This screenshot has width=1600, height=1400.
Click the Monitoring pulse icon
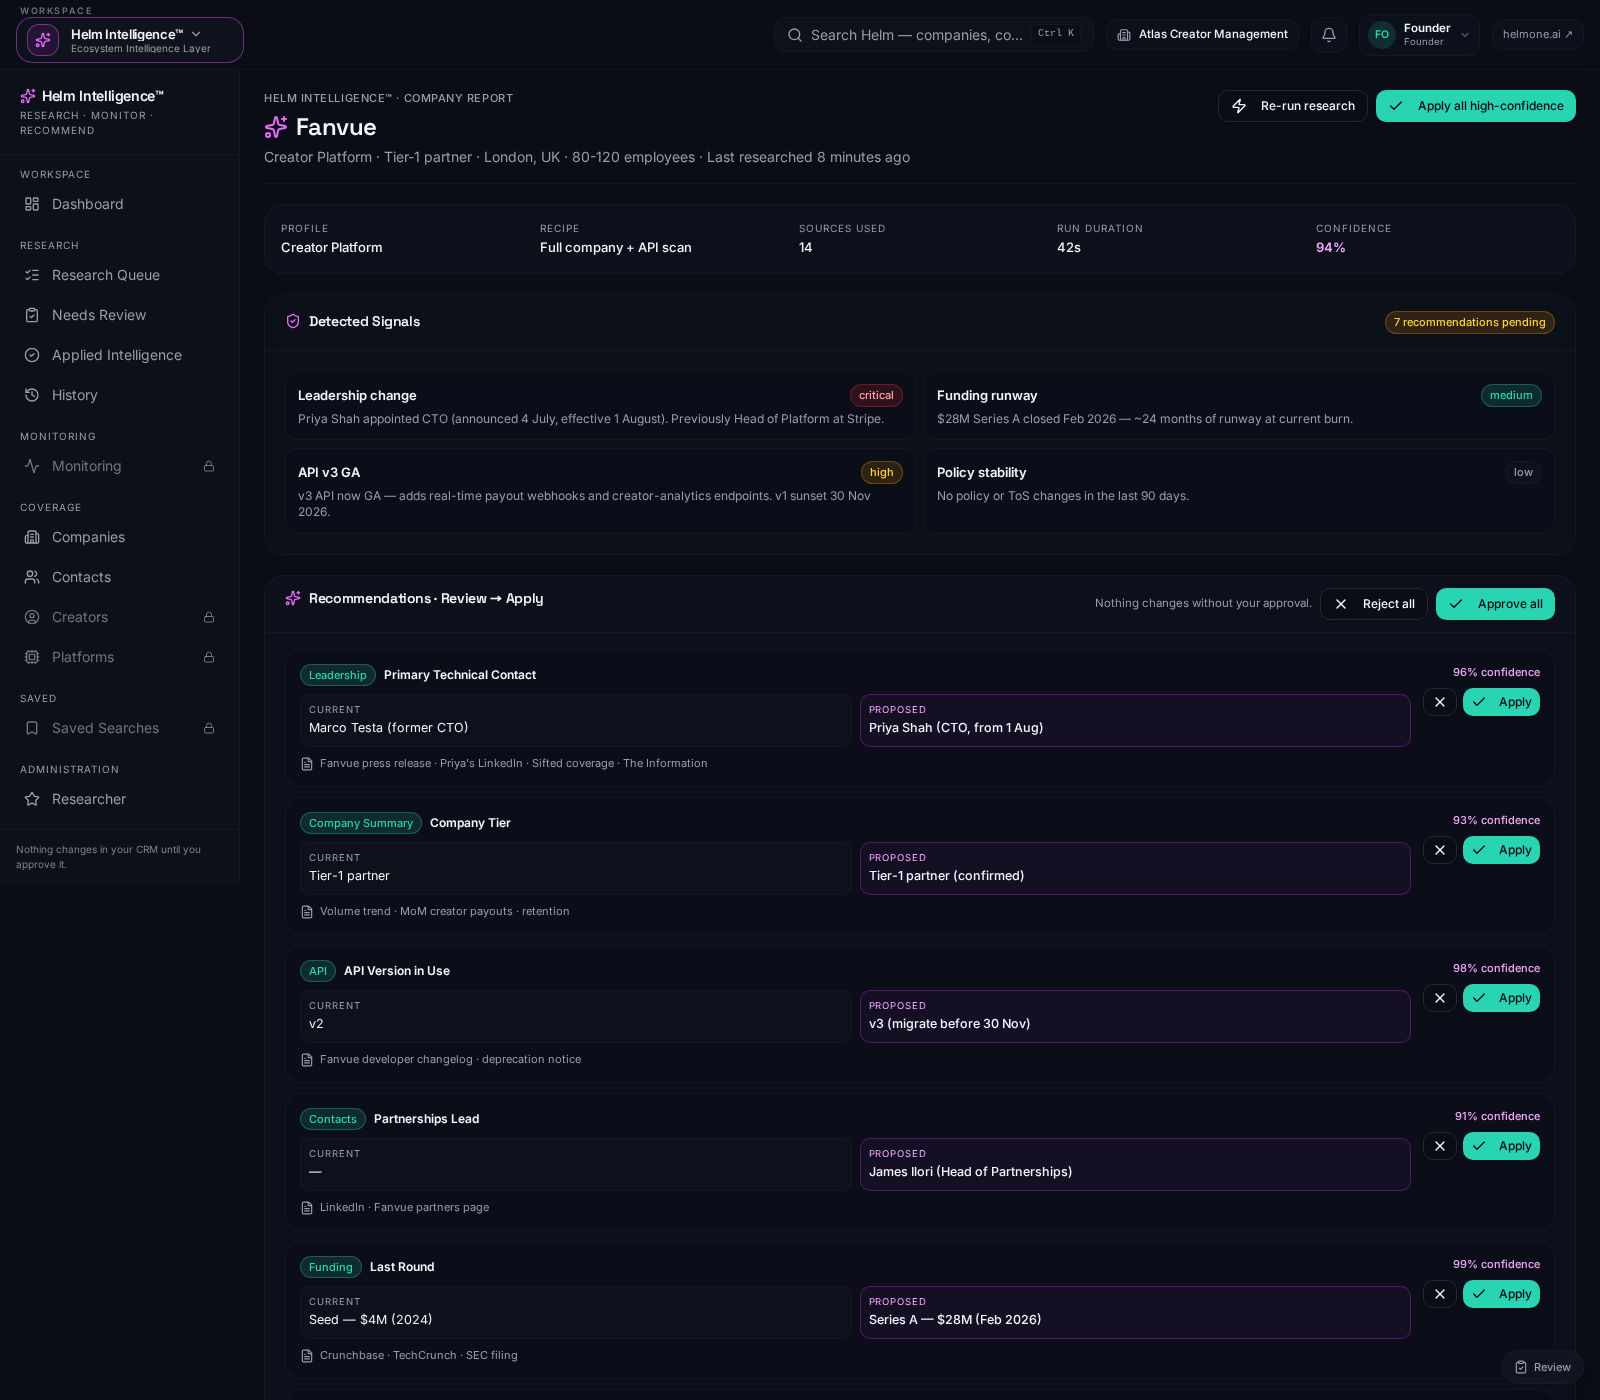(x=32, y=466)
